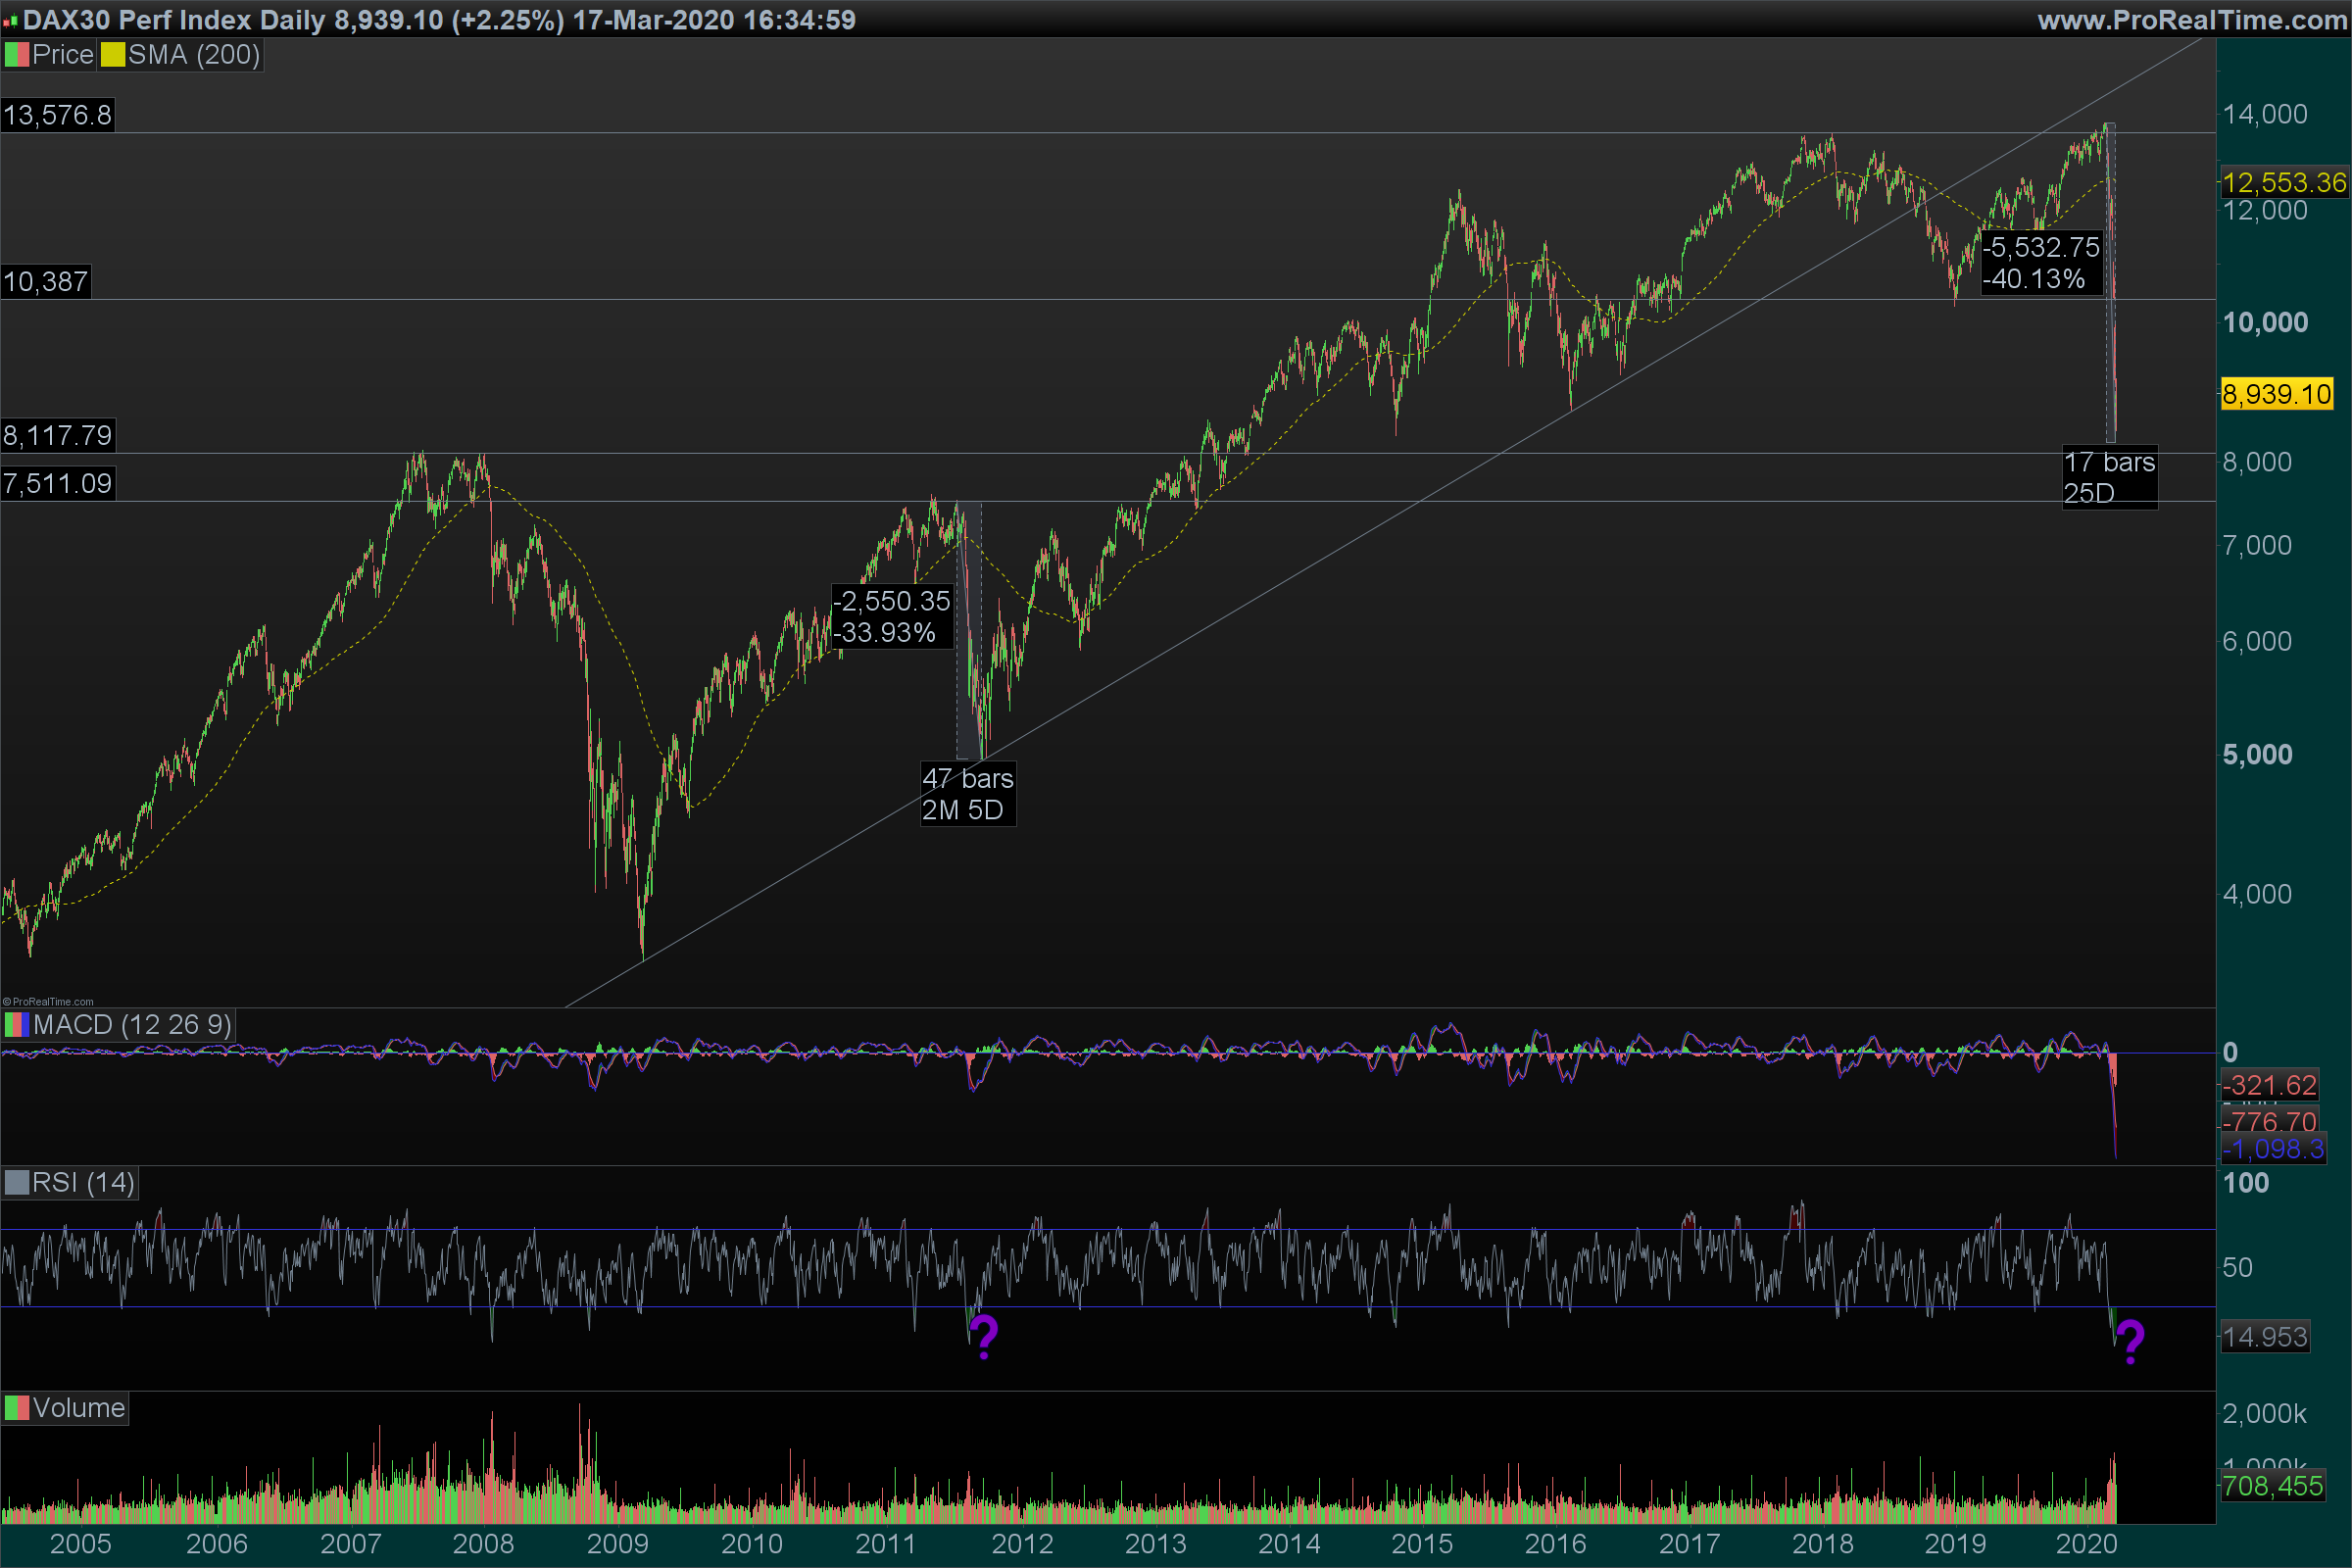Image resolution: width=2352 pixels, height=1568 pixels.
Task: Click the 17 bars 25D annotation
Action: 2109,477
